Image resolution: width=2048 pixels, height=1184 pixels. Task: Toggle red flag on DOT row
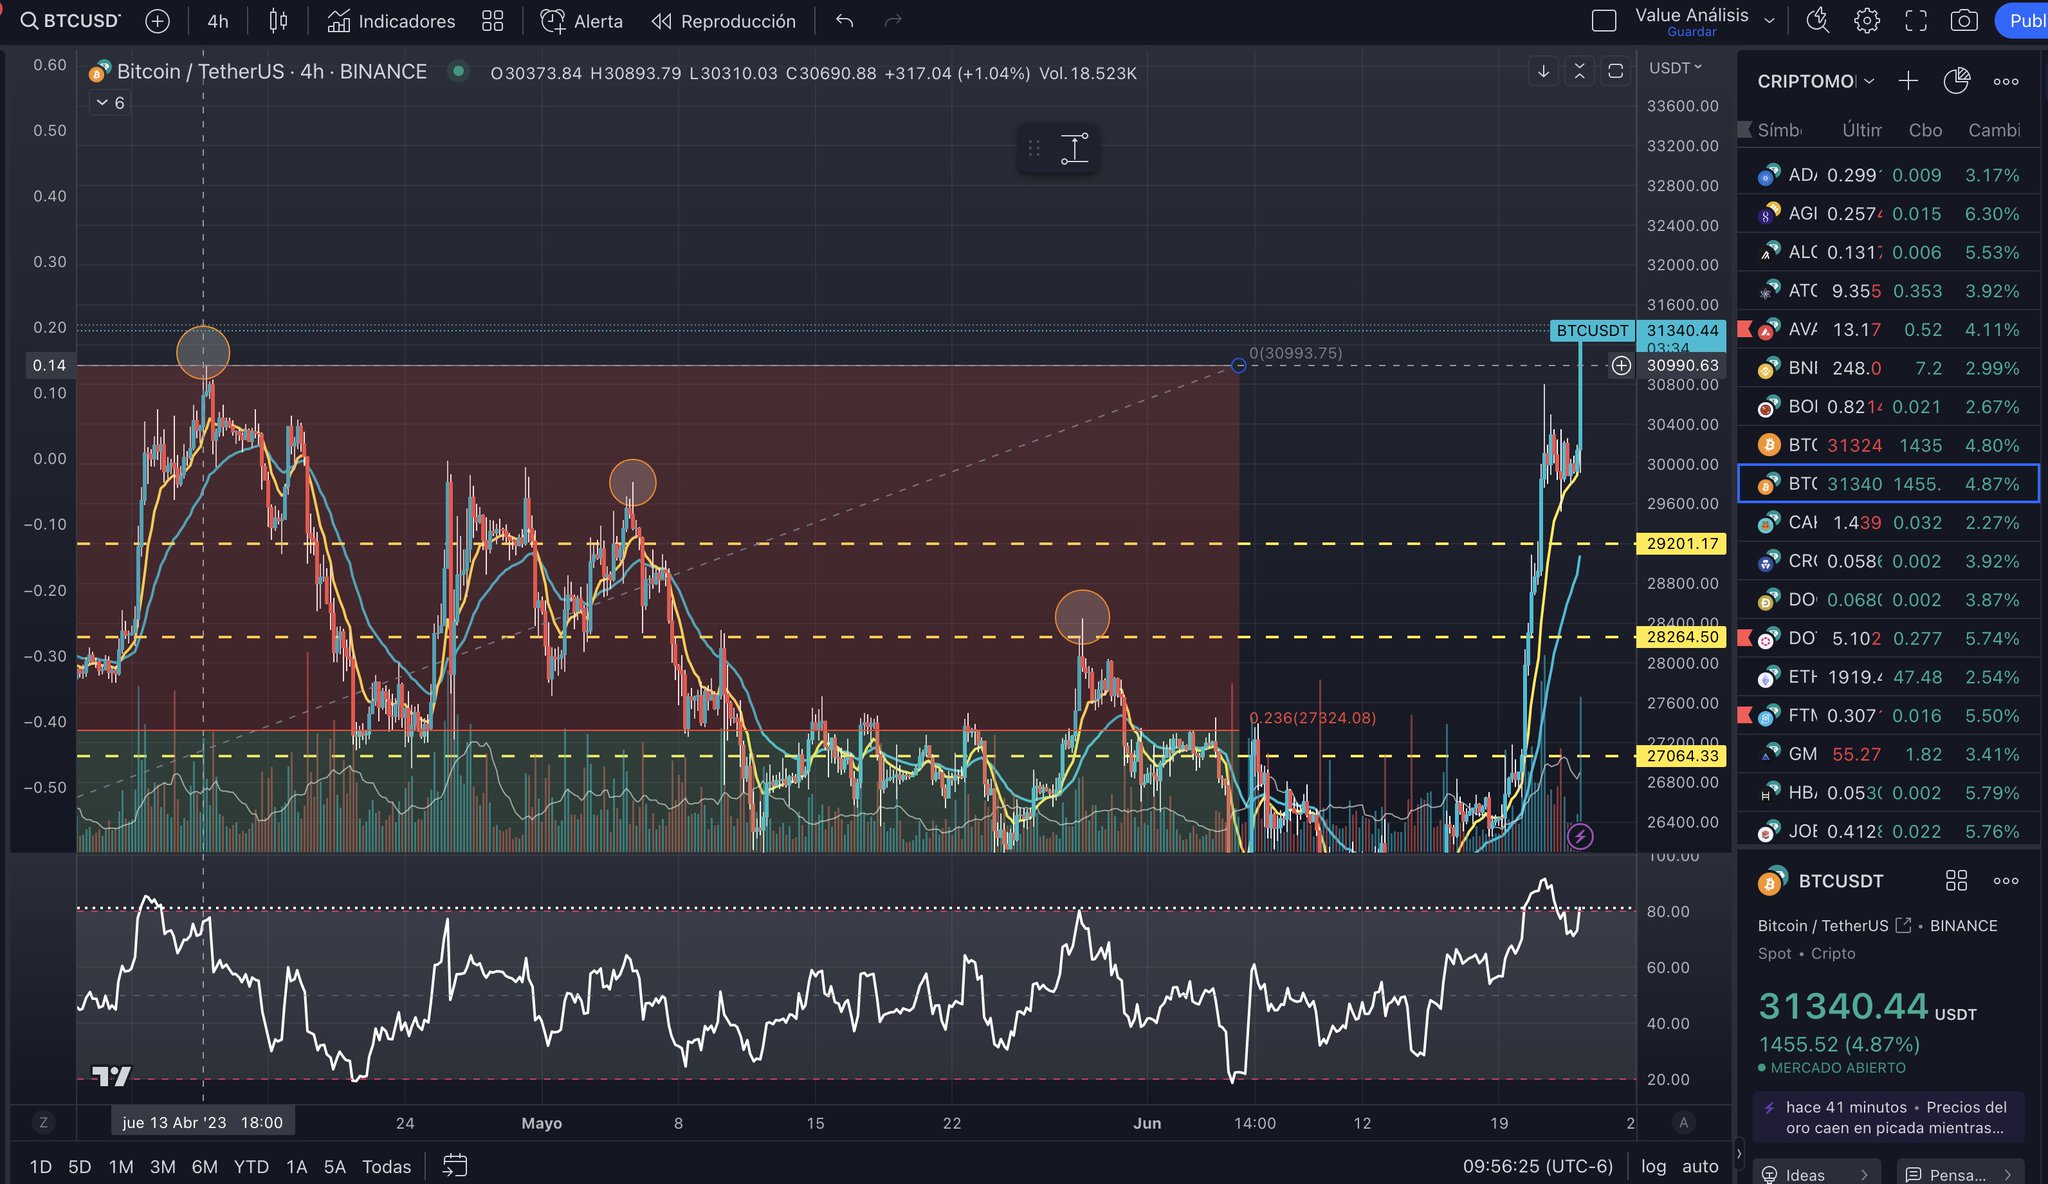click(1745, 638)
